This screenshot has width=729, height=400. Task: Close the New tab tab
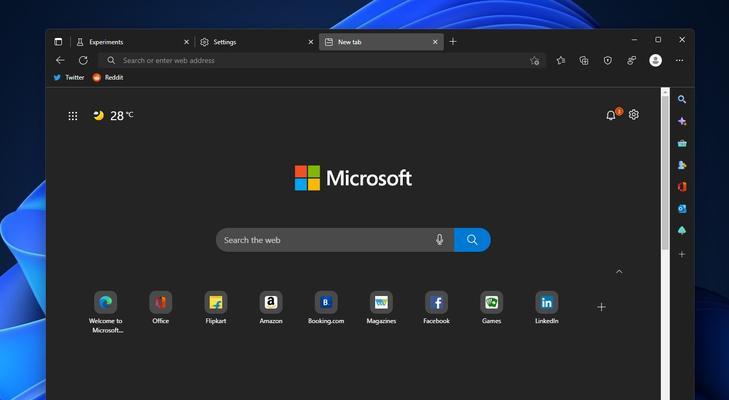[x=435, y=42]
